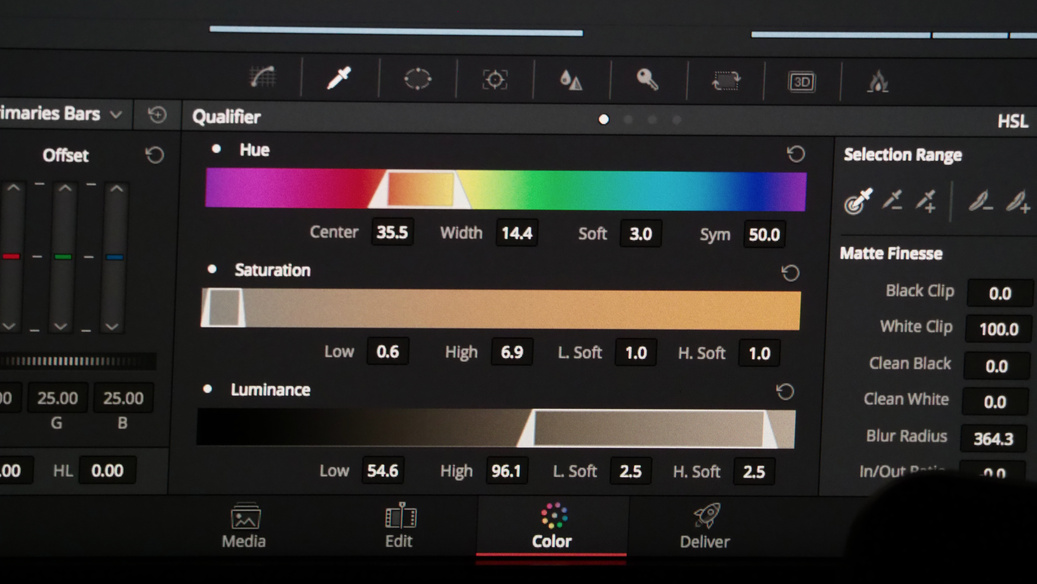Decrease the green Offset bar down arrow

[x=61, y=326]
